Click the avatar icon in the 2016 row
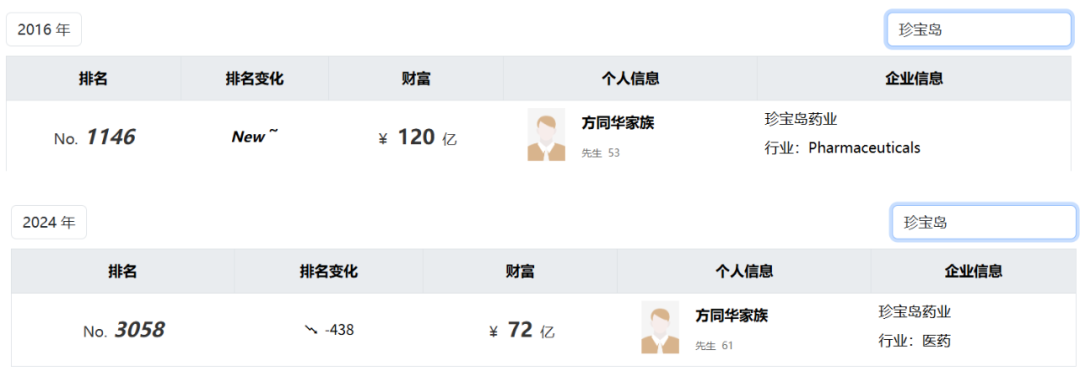The width and height of the screenshot is (1080, 372). (546, 134)
